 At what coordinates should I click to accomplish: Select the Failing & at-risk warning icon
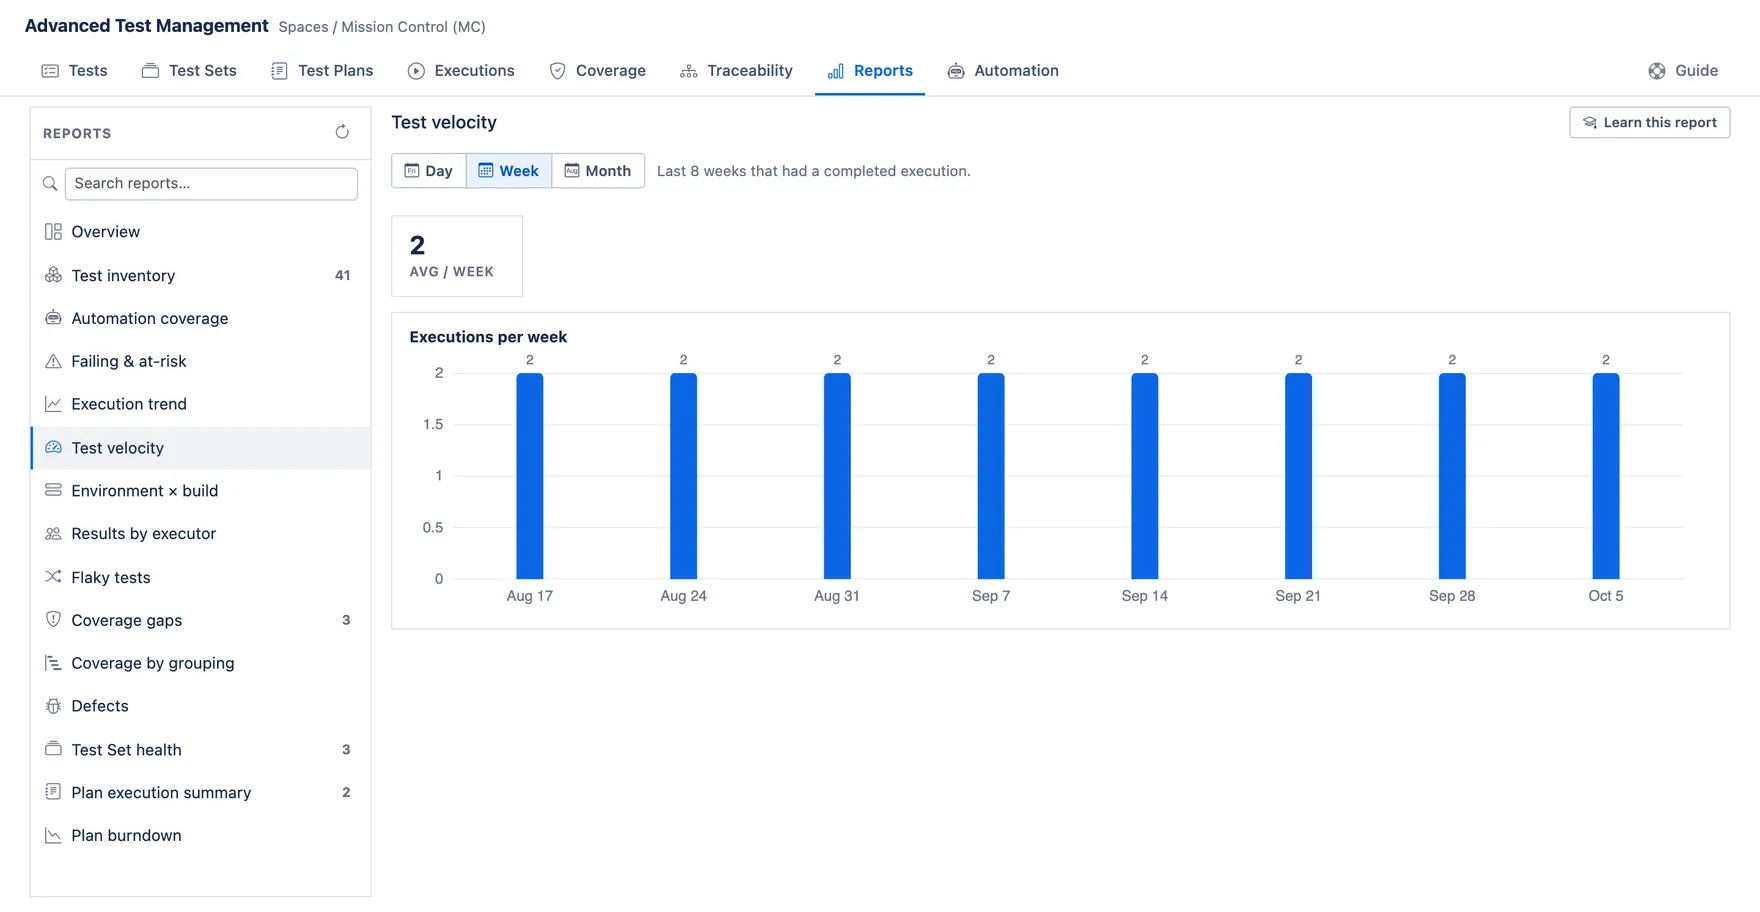53,361
